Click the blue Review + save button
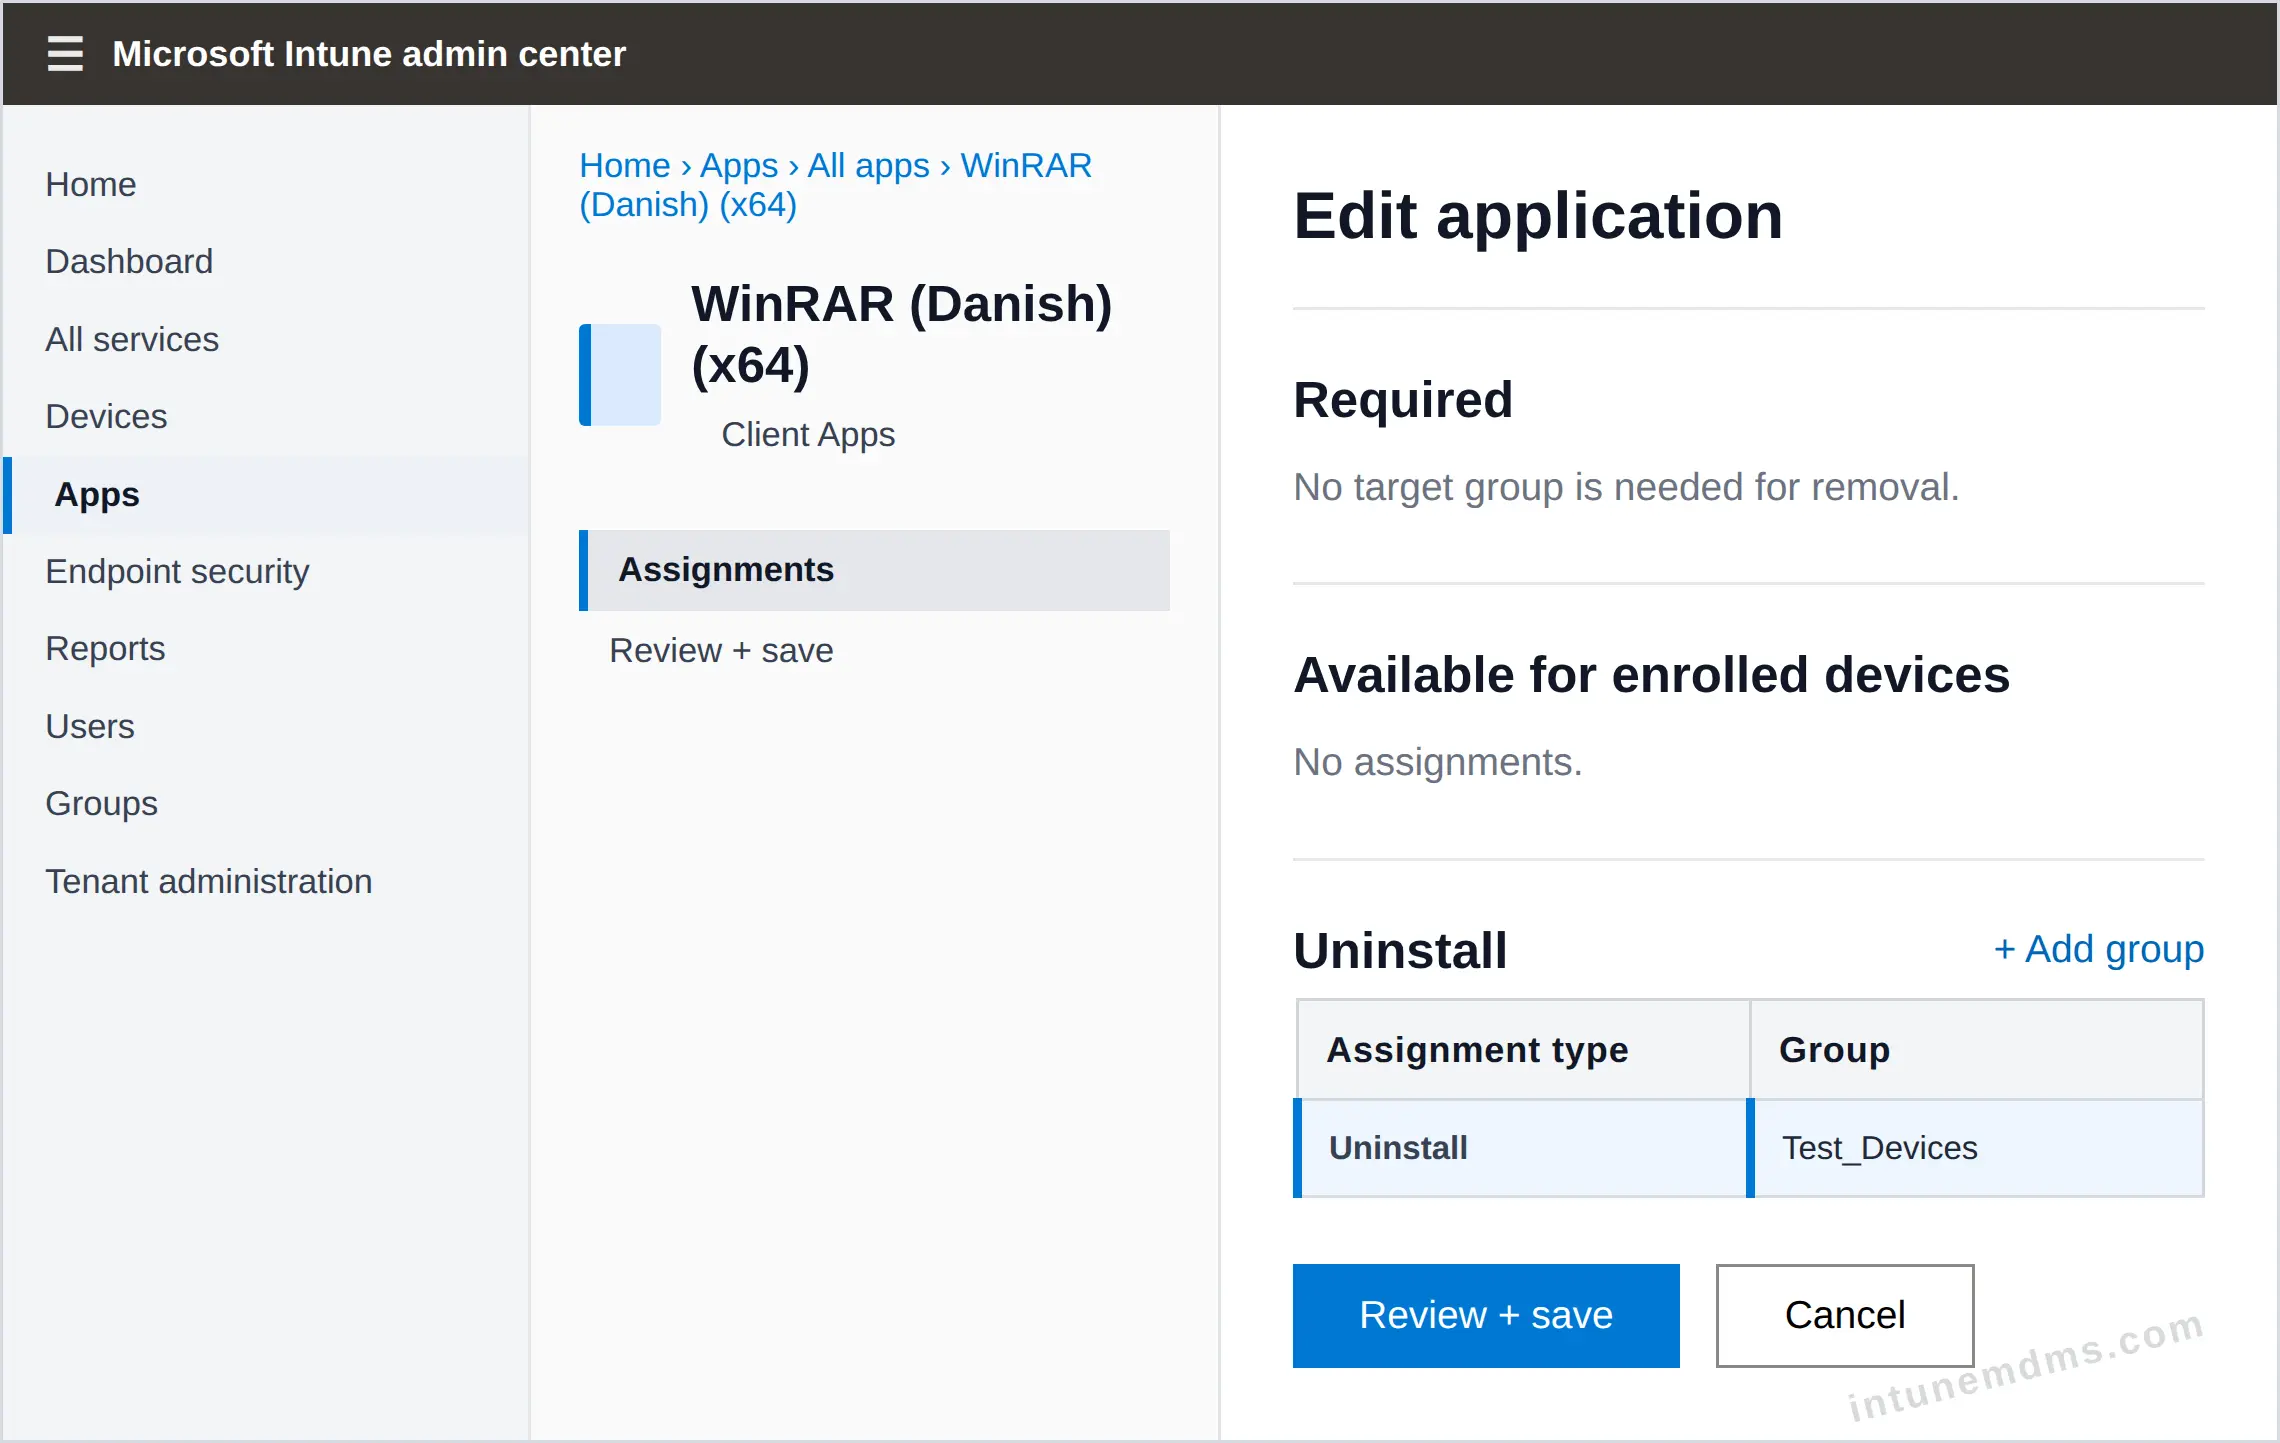Image resolution: width=2280 pixels, height=1443 pixels. point(1486,1316)
